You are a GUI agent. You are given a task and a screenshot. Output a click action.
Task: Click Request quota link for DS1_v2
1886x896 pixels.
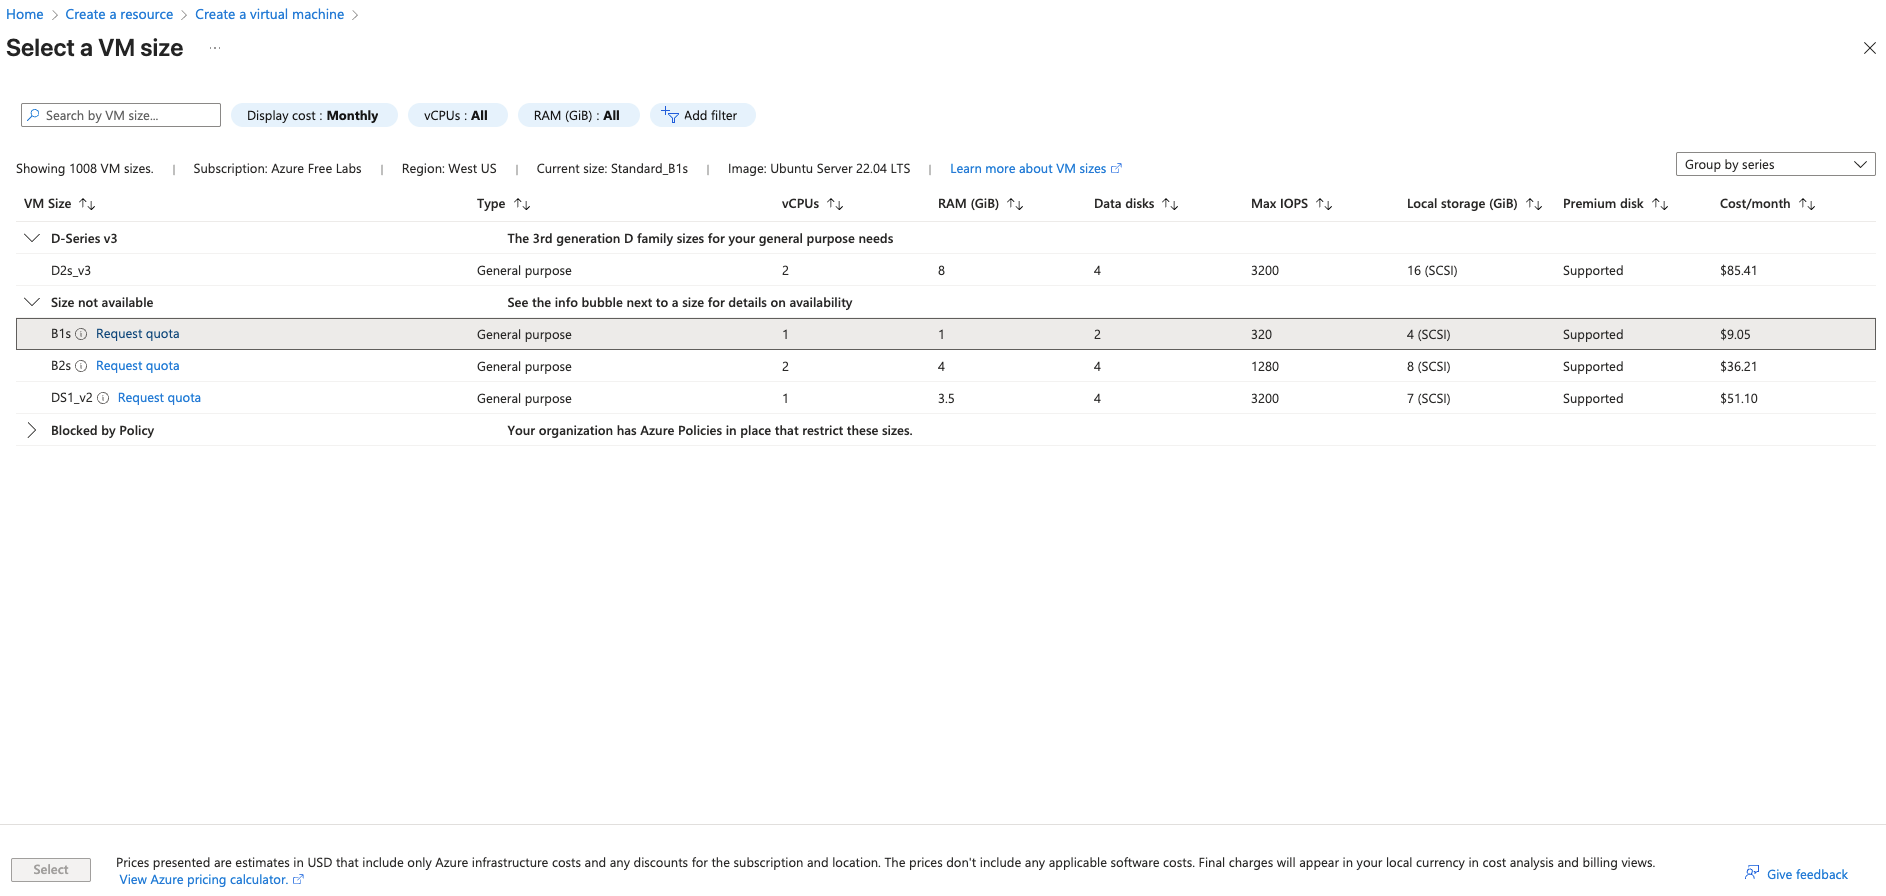tap(159, 398)
